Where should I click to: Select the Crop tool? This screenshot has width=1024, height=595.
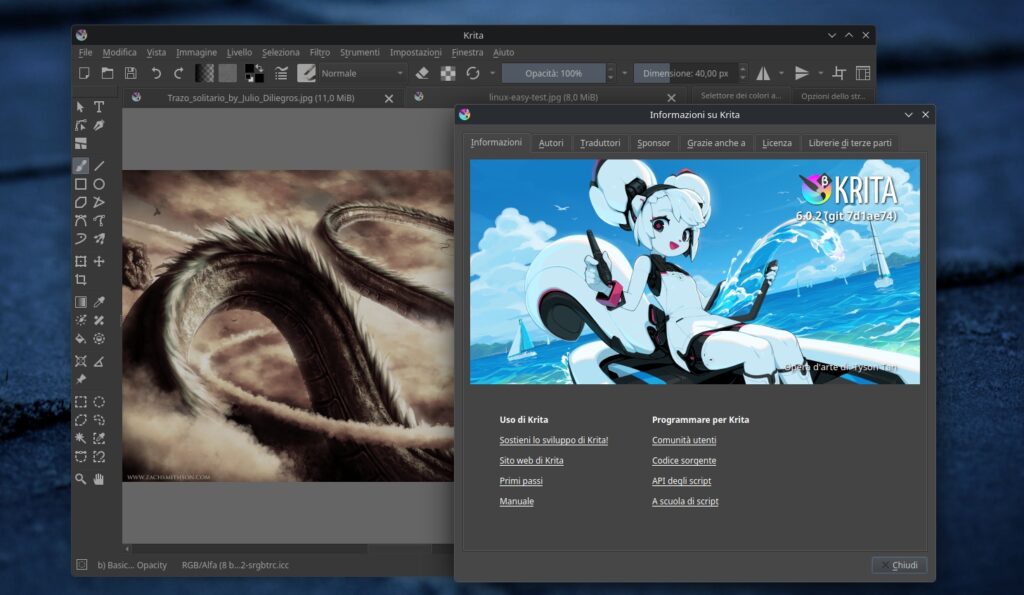80,280
